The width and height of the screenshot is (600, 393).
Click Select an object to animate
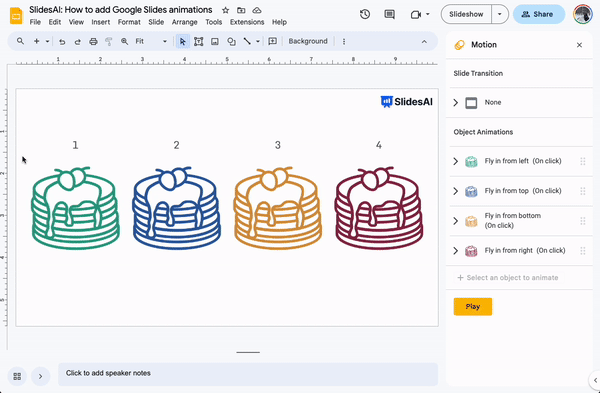pyautogui.click(x=508, y=278)
